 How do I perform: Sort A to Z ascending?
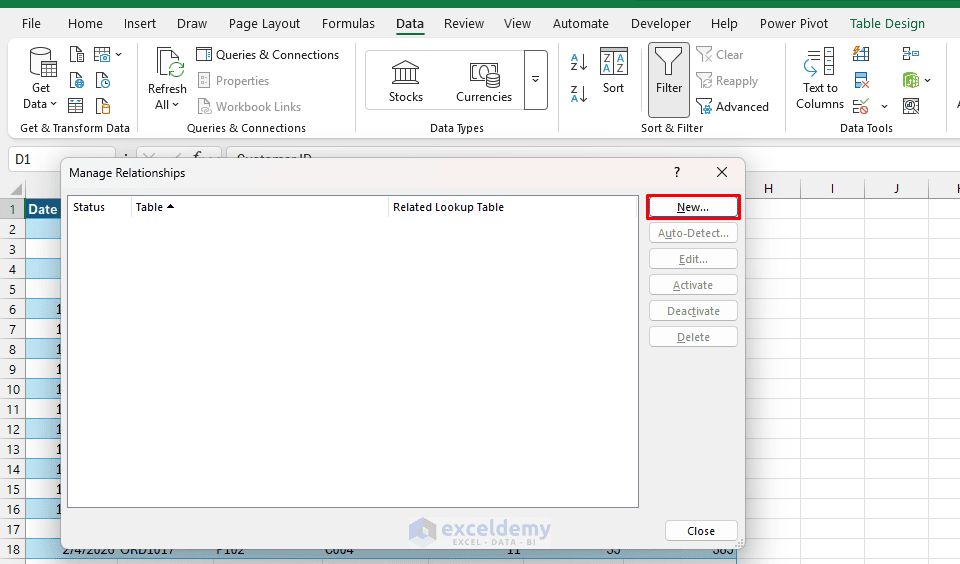click(579, 62)
